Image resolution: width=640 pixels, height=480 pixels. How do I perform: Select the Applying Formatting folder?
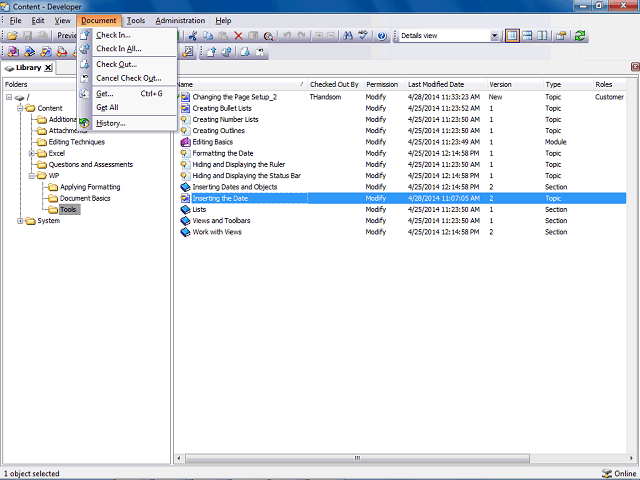(x=90, y=187)
